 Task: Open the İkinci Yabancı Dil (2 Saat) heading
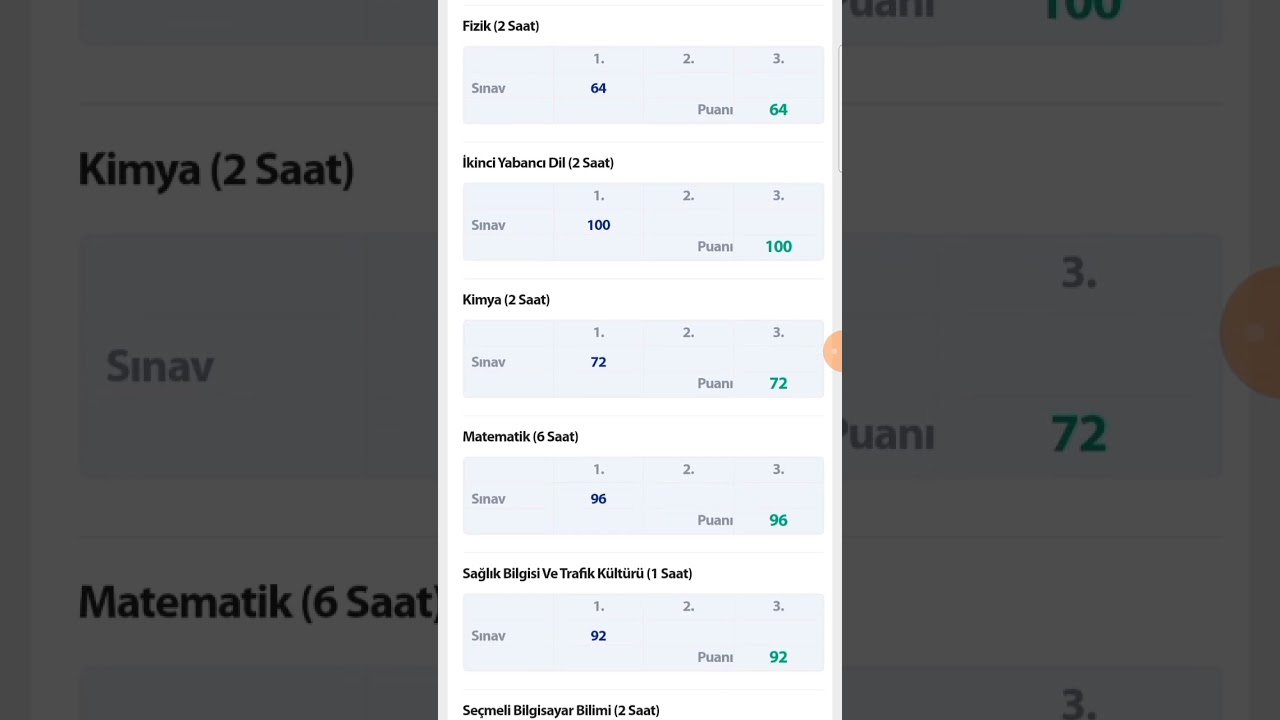click(x=538, y=163)
